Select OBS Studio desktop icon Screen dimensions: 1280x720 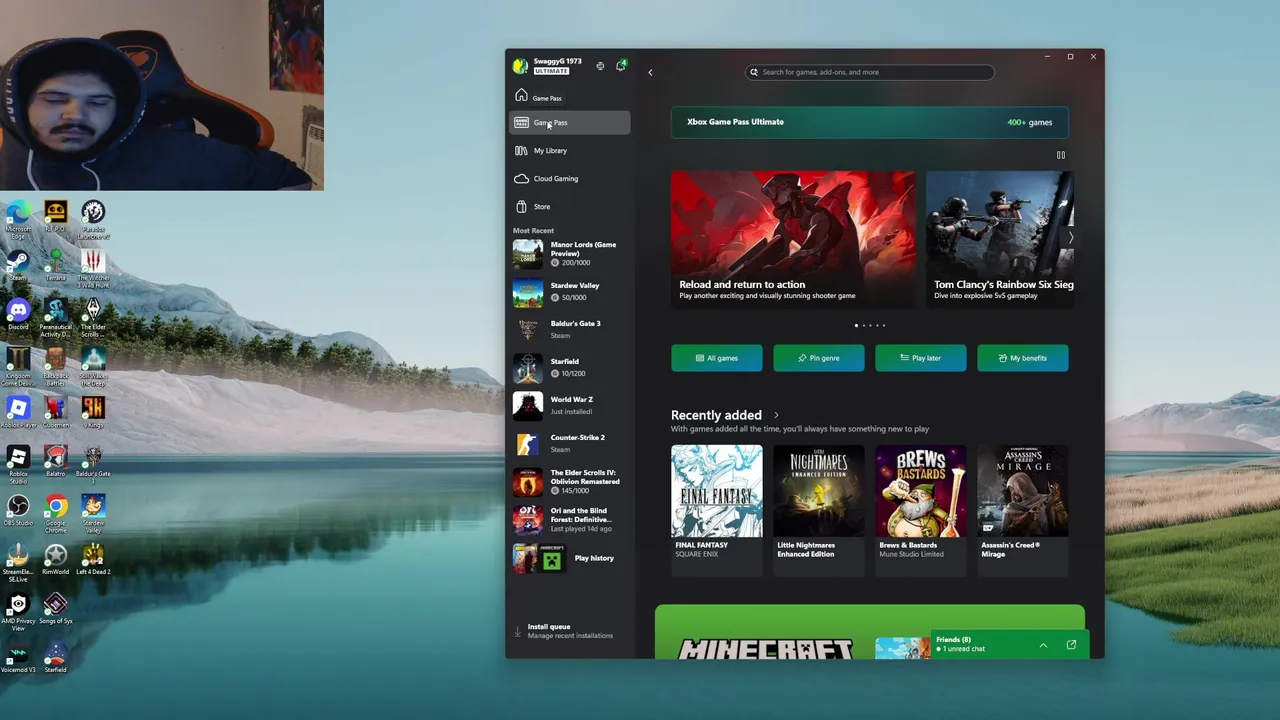(x=18, y=511)
